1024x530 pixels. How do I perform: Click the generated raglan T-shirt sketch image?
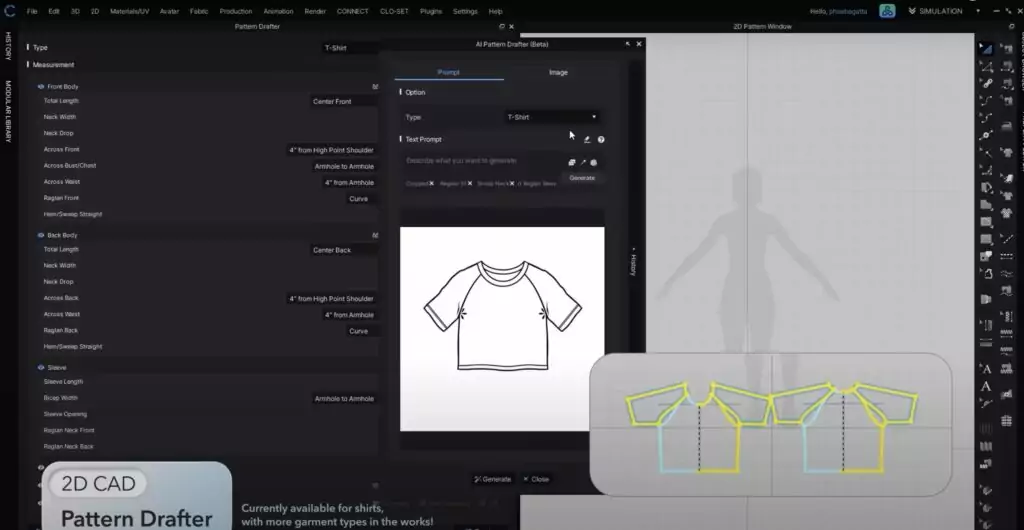point(502,329)
